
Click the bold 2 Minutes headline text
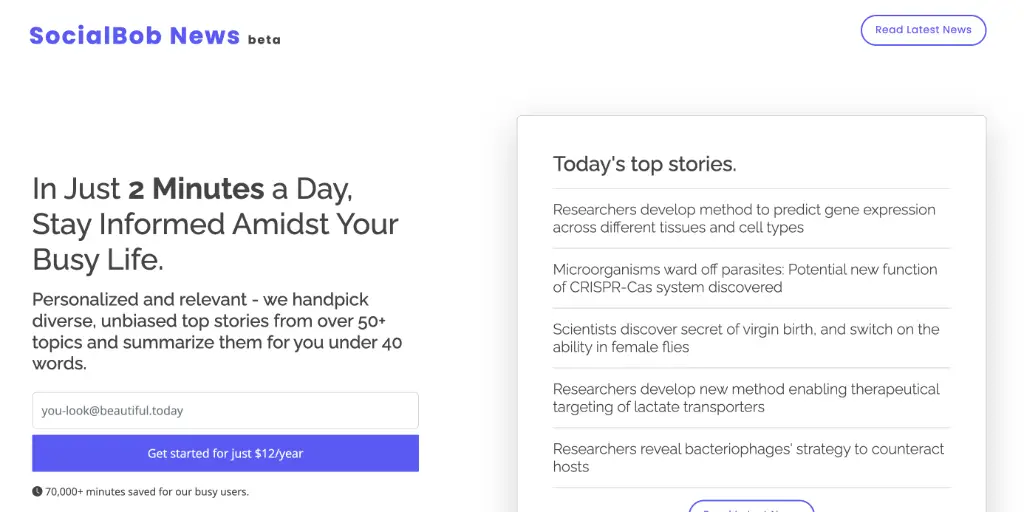point(196,188)
